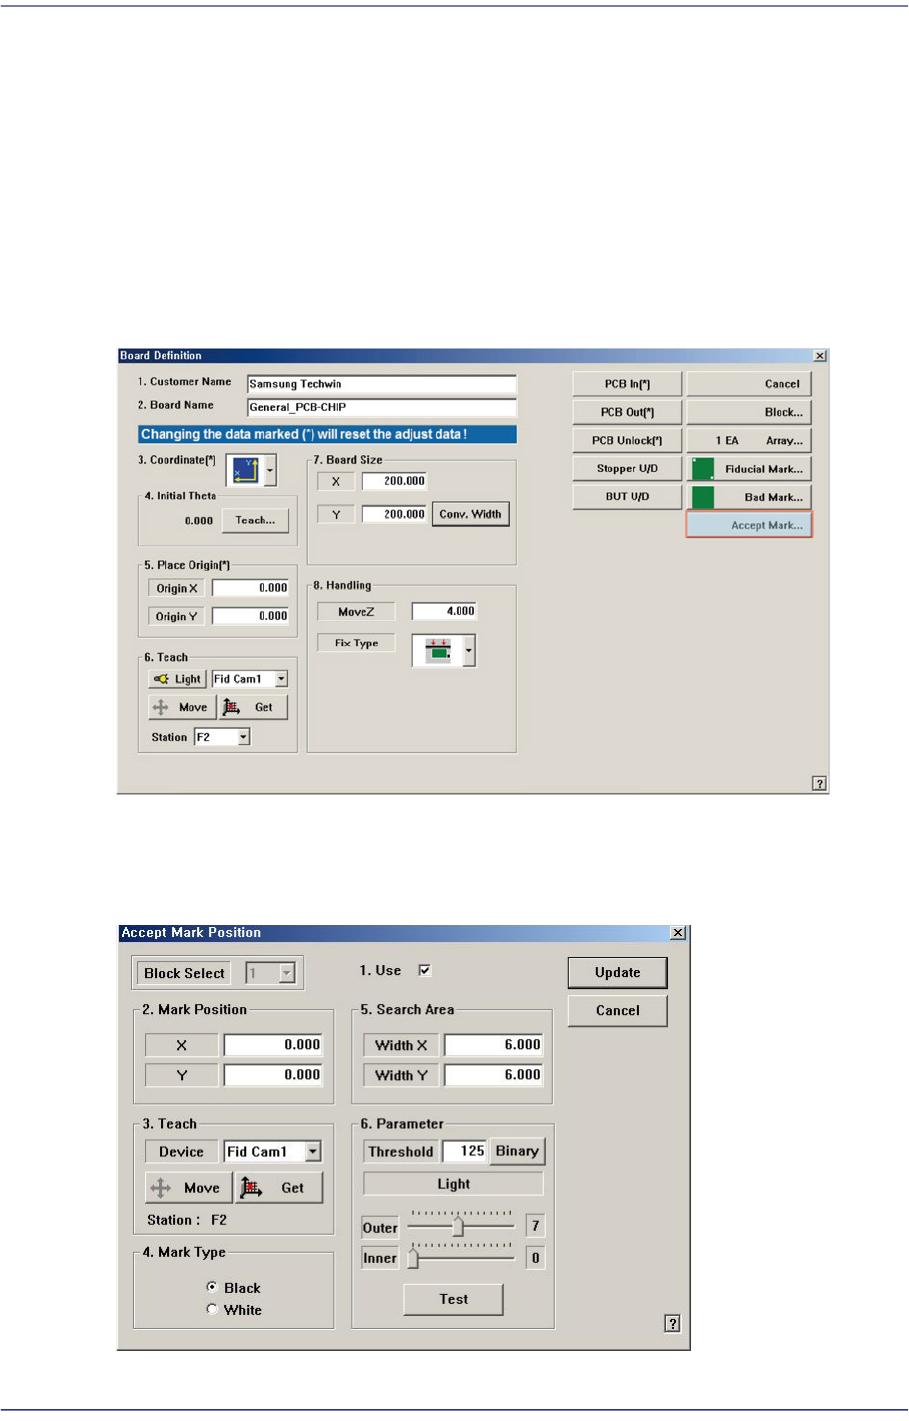Viewport: 909px width, 1421px height.
Task: Click Get button in Accept Mark Position Teach
Action: coord(280,1188)
